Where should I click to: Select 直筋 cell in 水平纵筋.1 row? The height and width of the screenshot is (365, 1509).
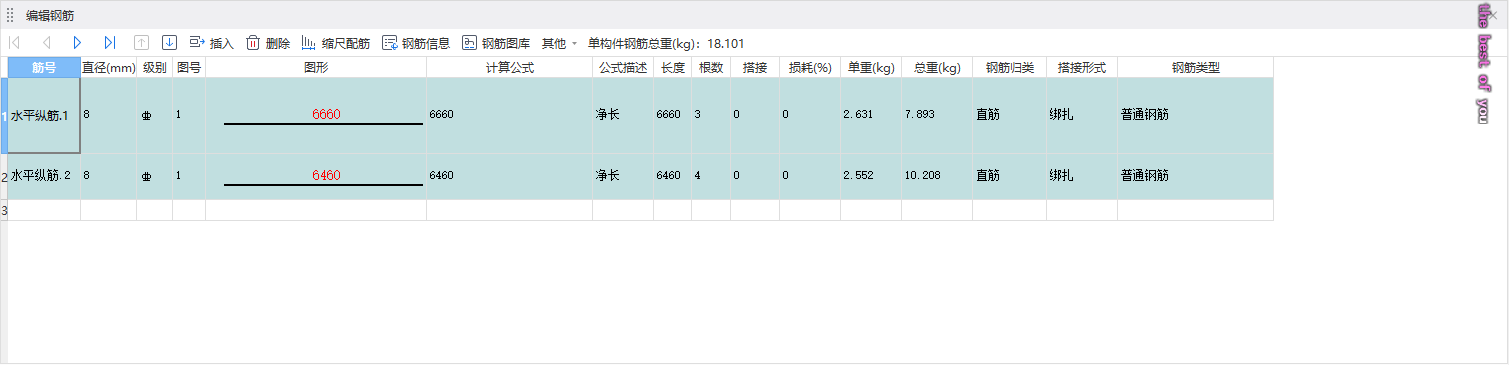click(x=1010, y=115)
